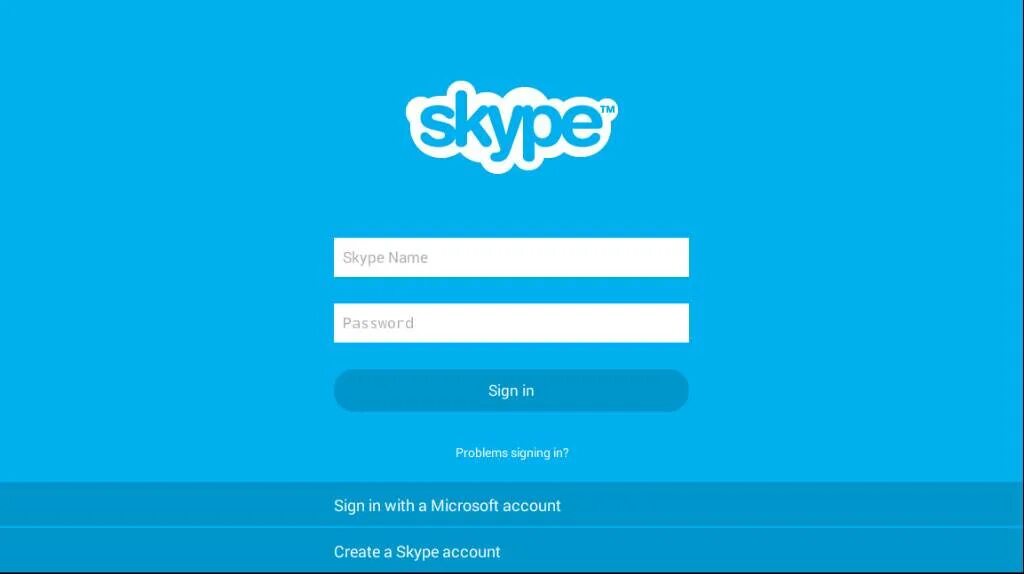1024x574 pixels.
Task: Click the Skype Name placeholder text
Action: point(385,258)
